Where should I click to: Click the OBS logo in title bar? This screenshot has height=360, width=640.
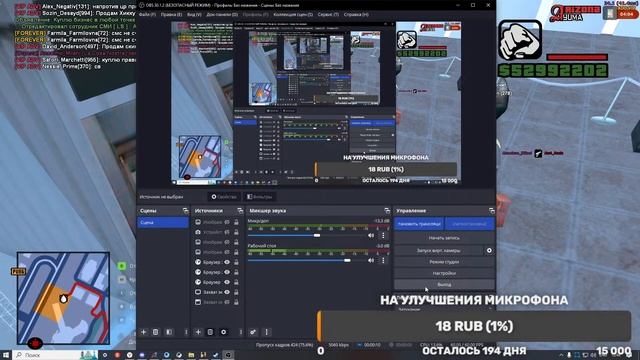click(142, 5)
